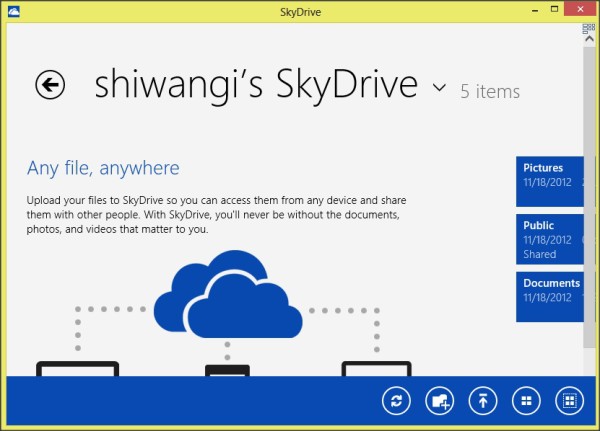Click the 'shiwangi's SkyDrive' title
Screen dimensions: 600x431
pos(256,85)
